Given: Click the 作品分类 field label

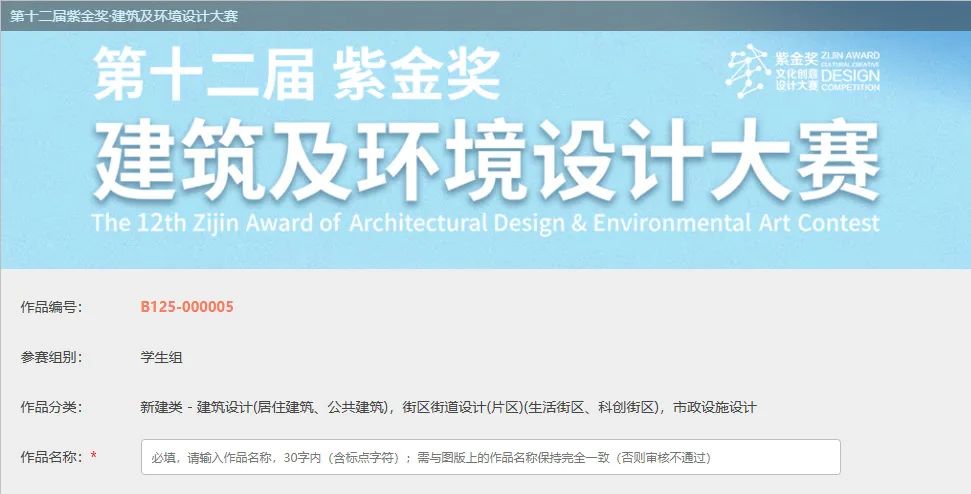Looking at the screenshot, I should coord(51,407).
